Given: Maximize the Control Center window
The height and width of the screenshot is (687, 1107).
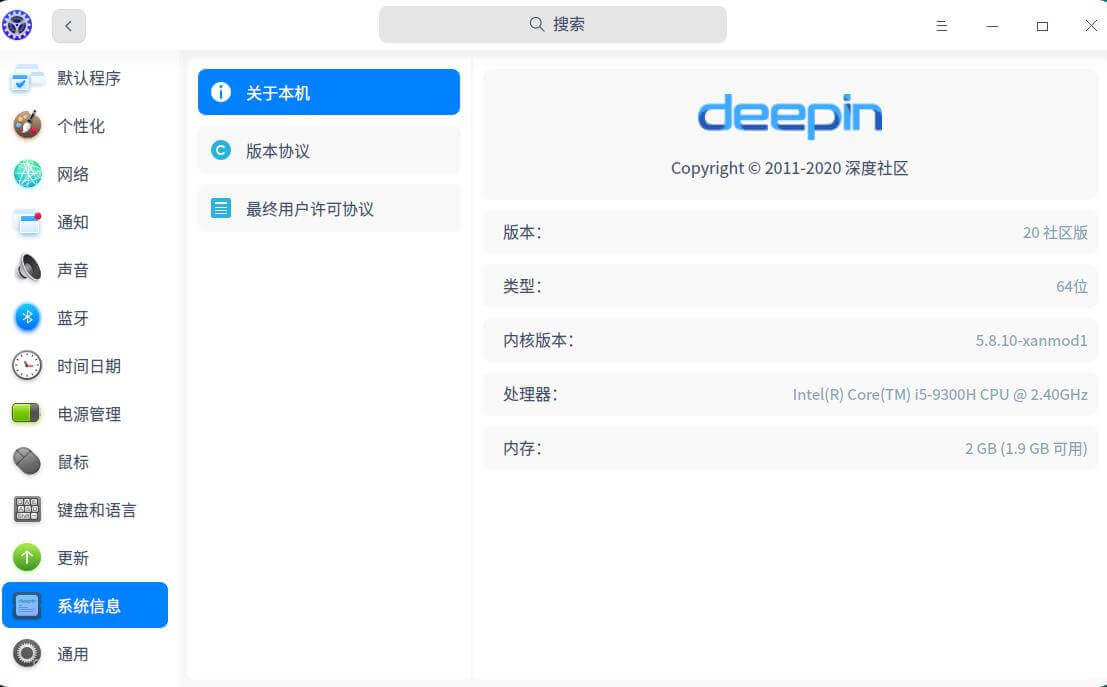Looking at the screenshot, I should click(1042, 26).
